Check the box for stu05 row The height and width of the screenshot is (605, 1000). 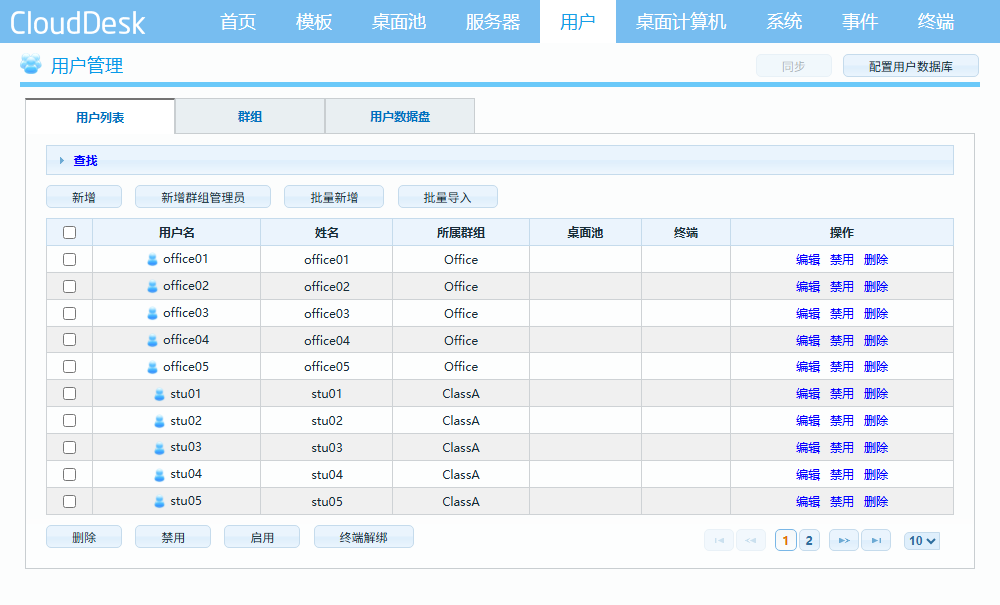click(x=70, y=502)
